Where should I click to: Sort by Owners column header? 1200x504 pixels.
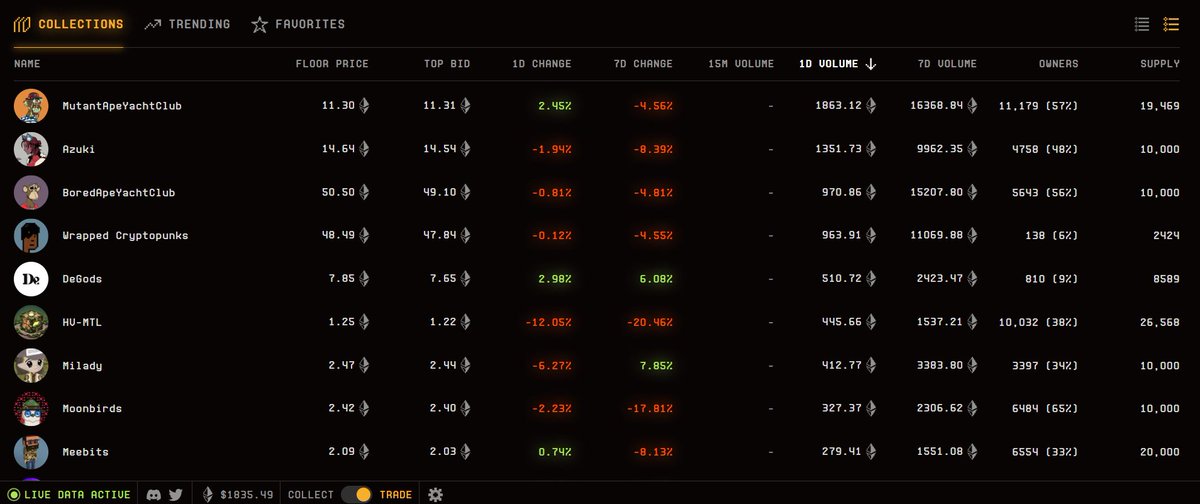pos(1058,64)
